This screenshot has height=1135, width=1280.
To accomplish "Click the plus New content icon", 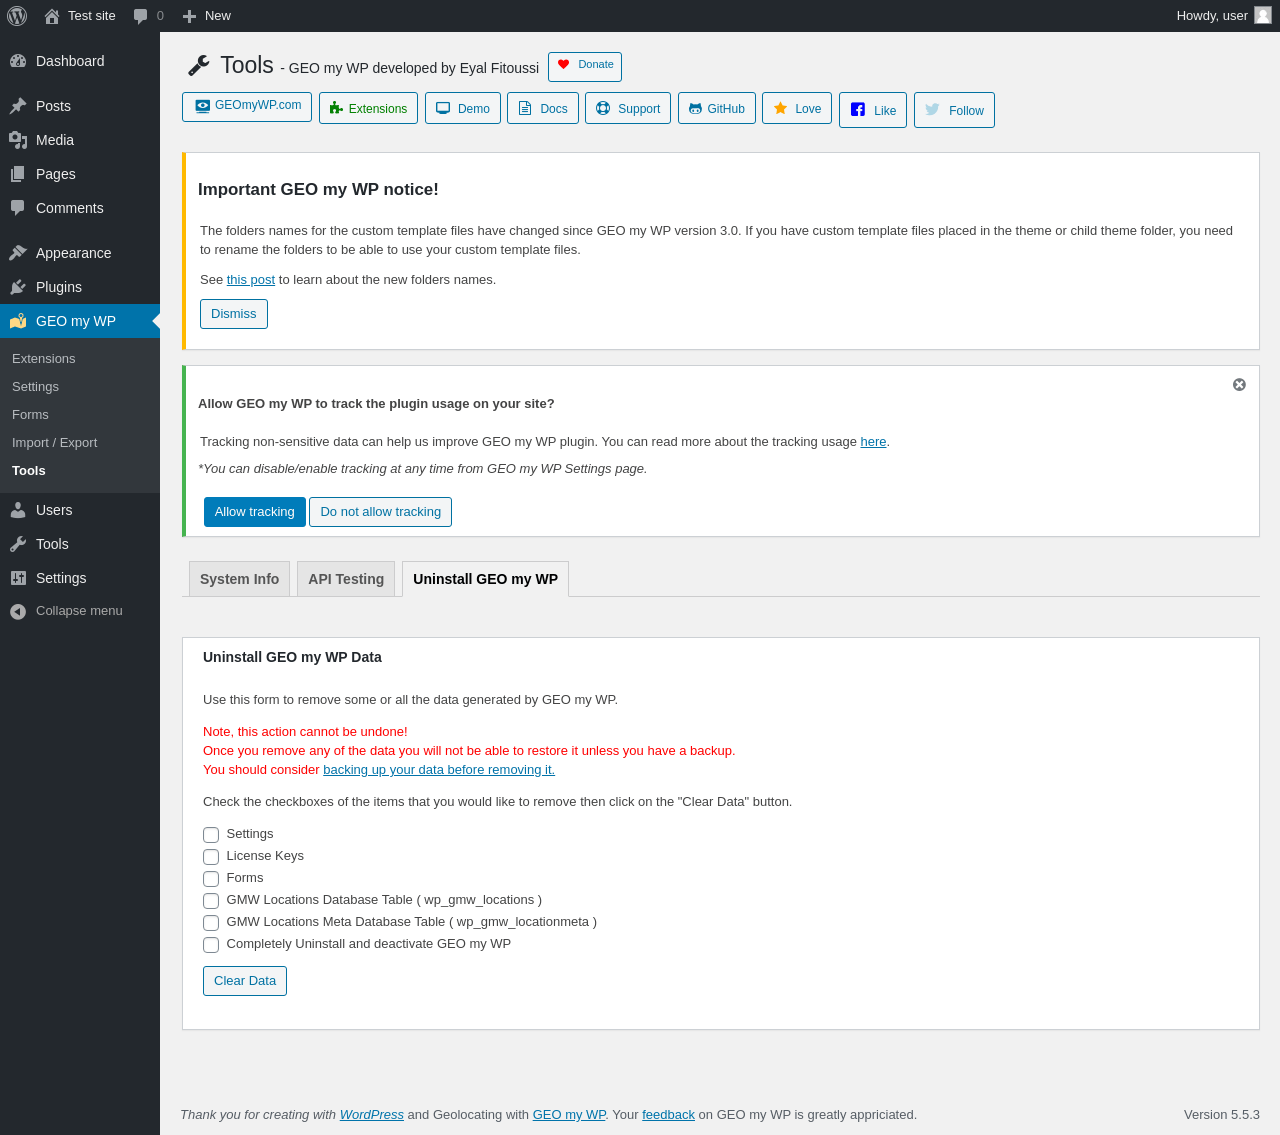I will coord(189,16).
